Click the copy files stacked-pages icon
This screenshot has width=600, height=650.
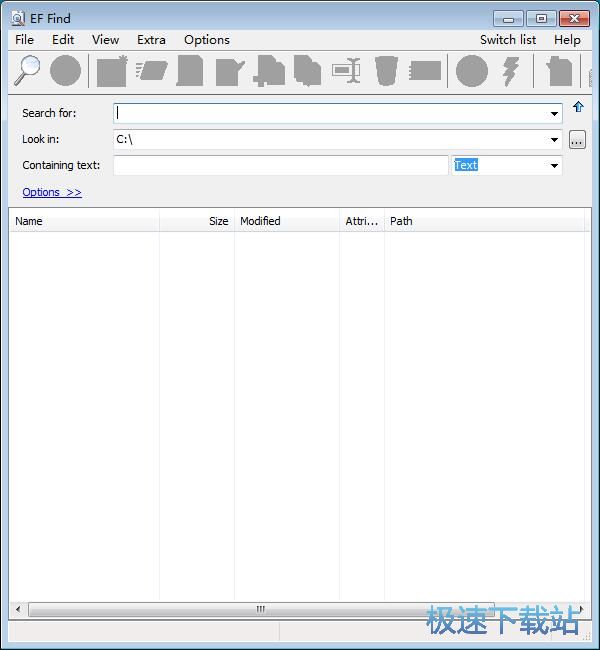(x=307, y=70)
